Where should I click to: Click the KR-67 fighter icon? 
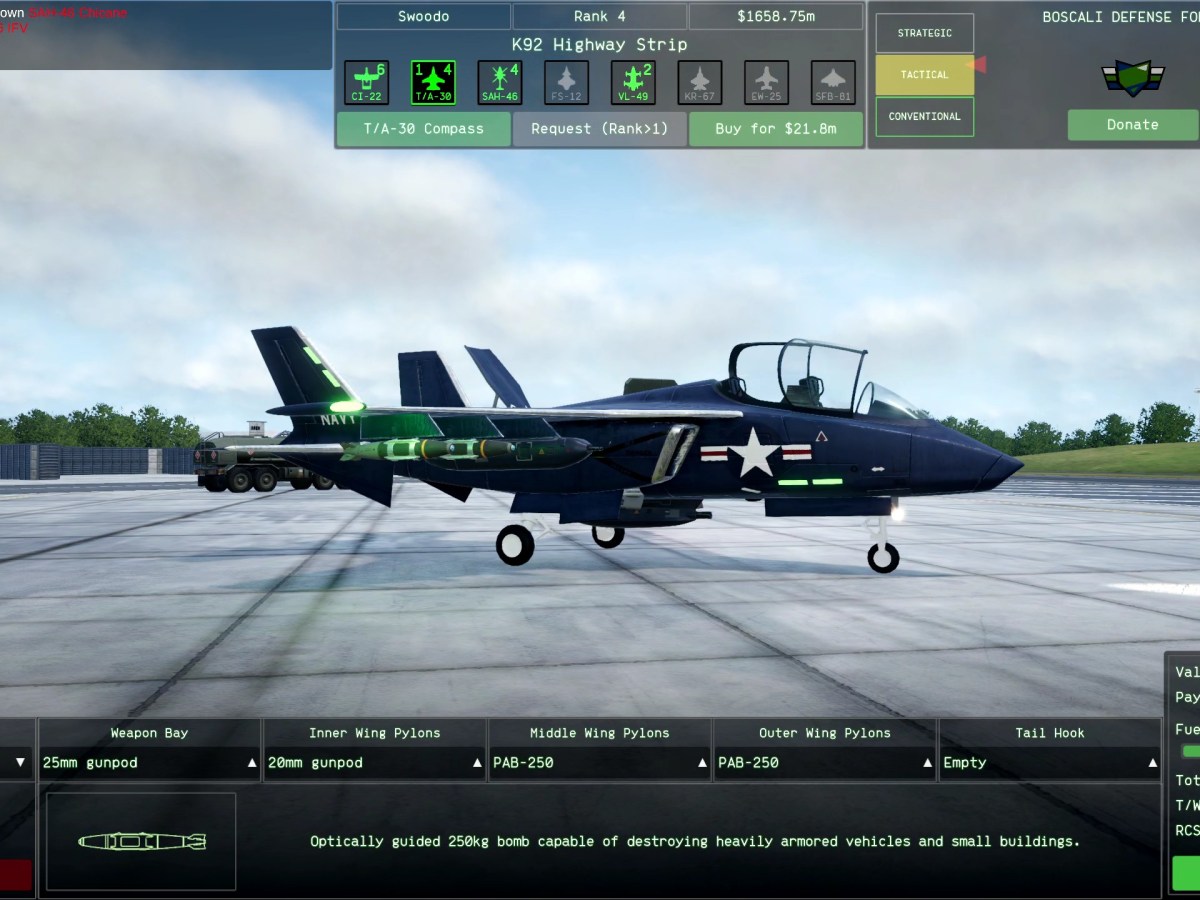[x=699, y=82]
